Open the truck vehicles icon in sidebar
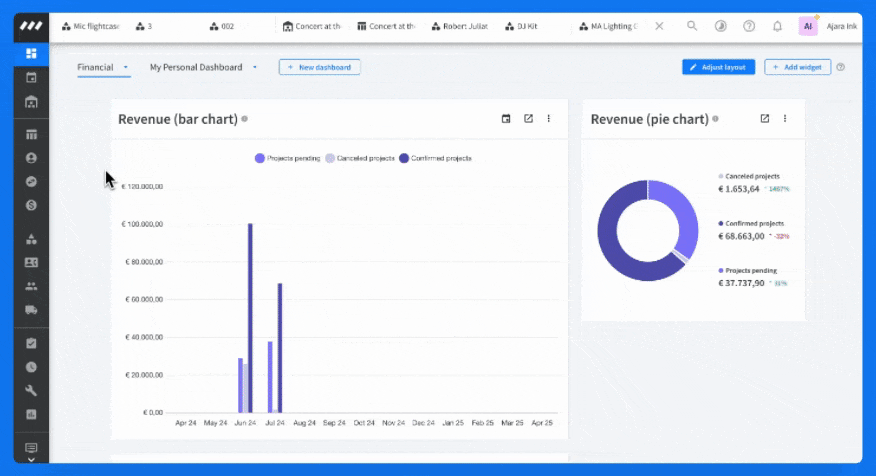The width and height of the screenshot is (876, 476). (31, 310)
